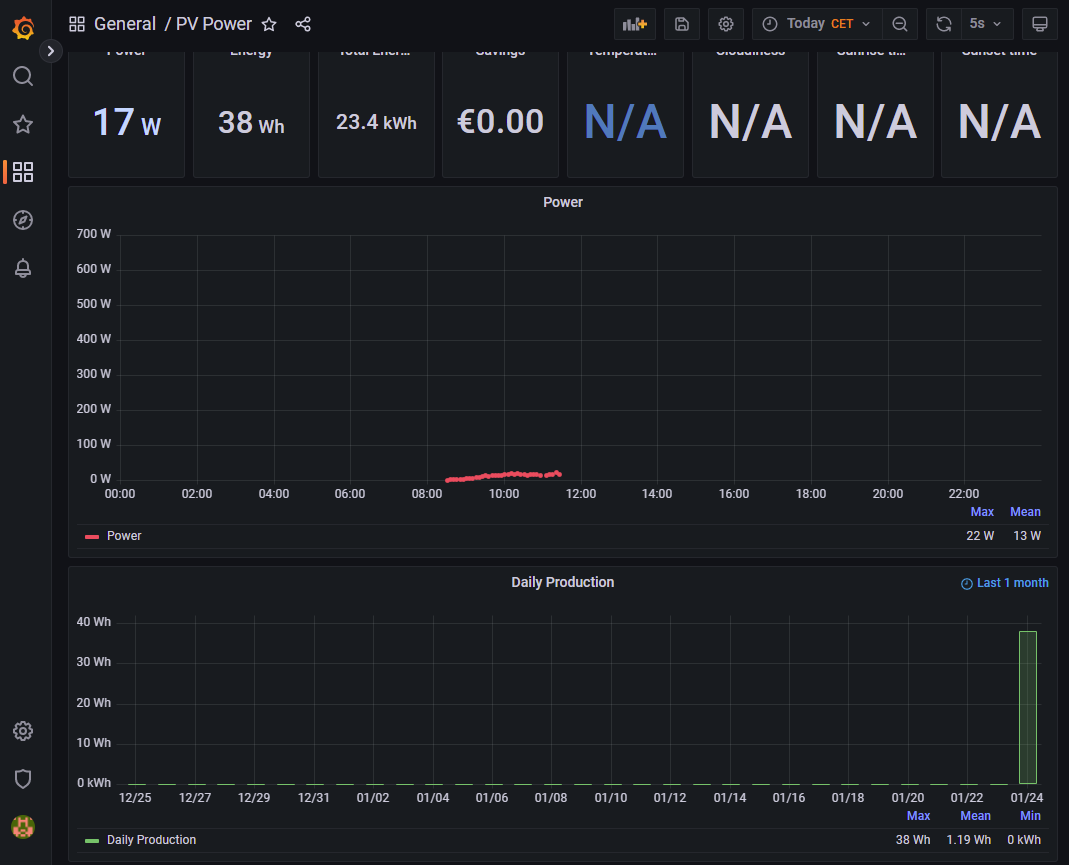Open the 5s refresh interval dropdown

tap(986, 25)
